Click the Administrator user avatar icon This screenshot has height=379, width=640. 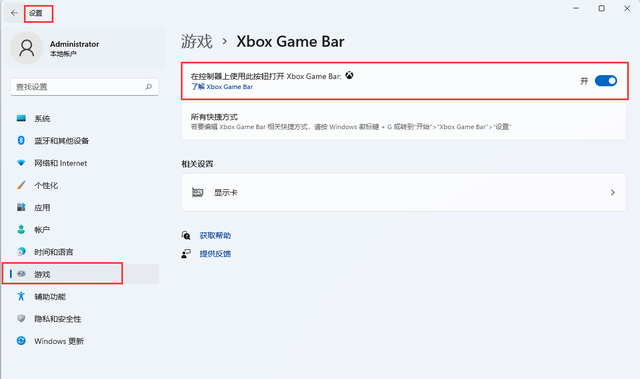(x=27, y=48)
